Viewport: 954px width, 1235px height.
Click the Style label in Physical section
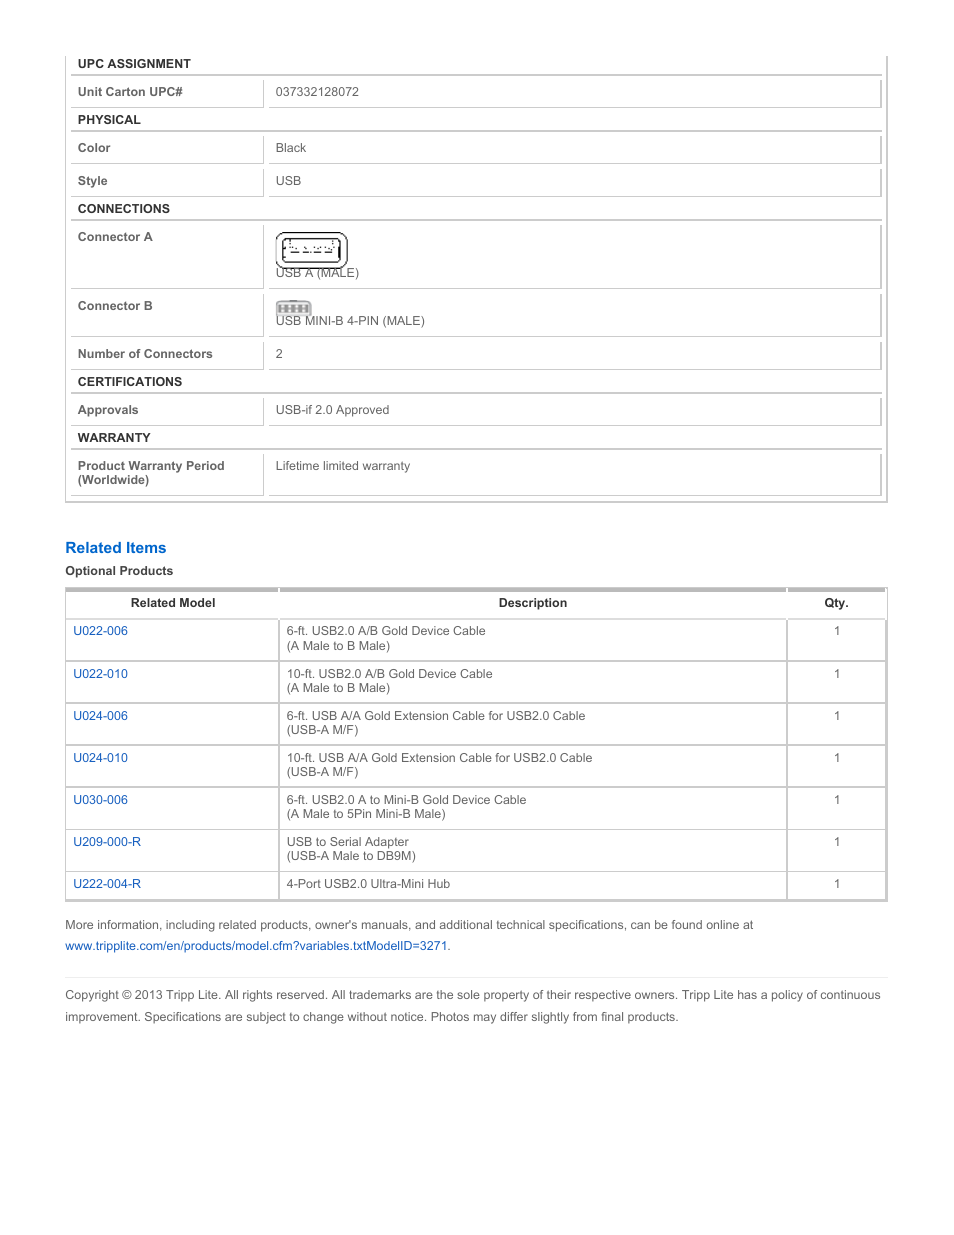pos(92,181)
